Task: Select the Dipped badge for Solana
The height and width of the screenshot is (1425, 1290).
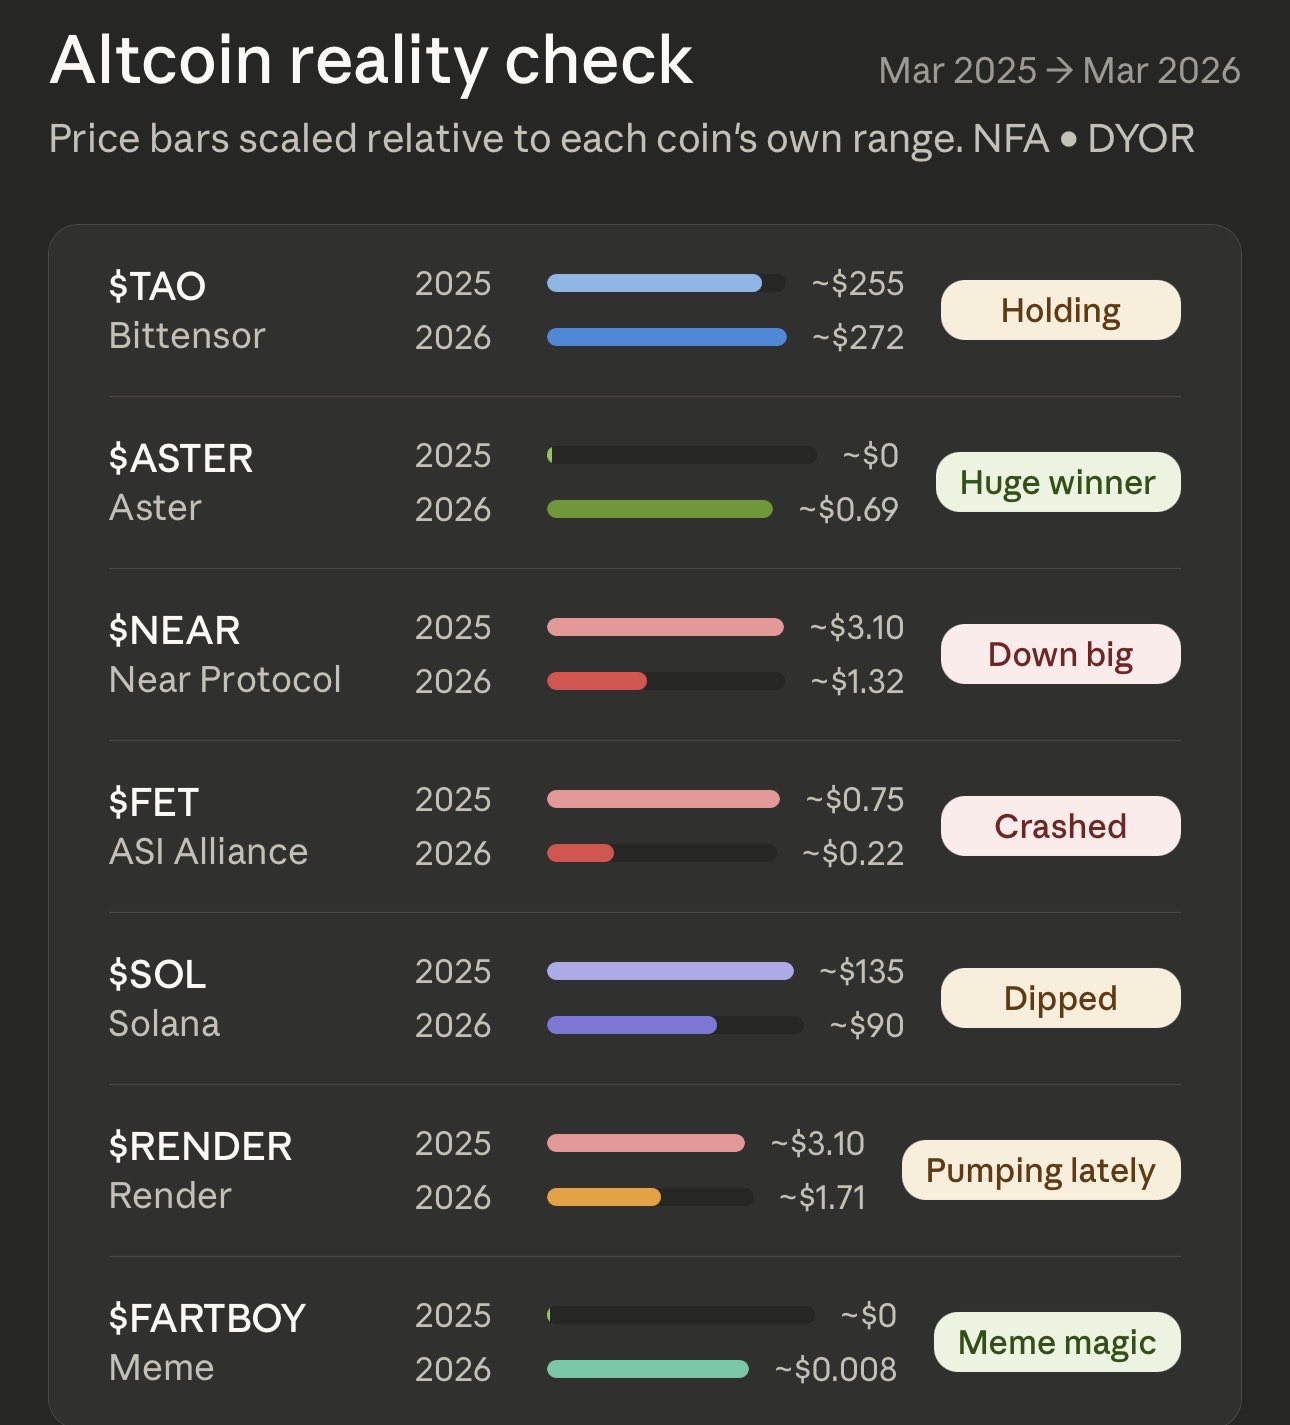Action: (1060, 998)
